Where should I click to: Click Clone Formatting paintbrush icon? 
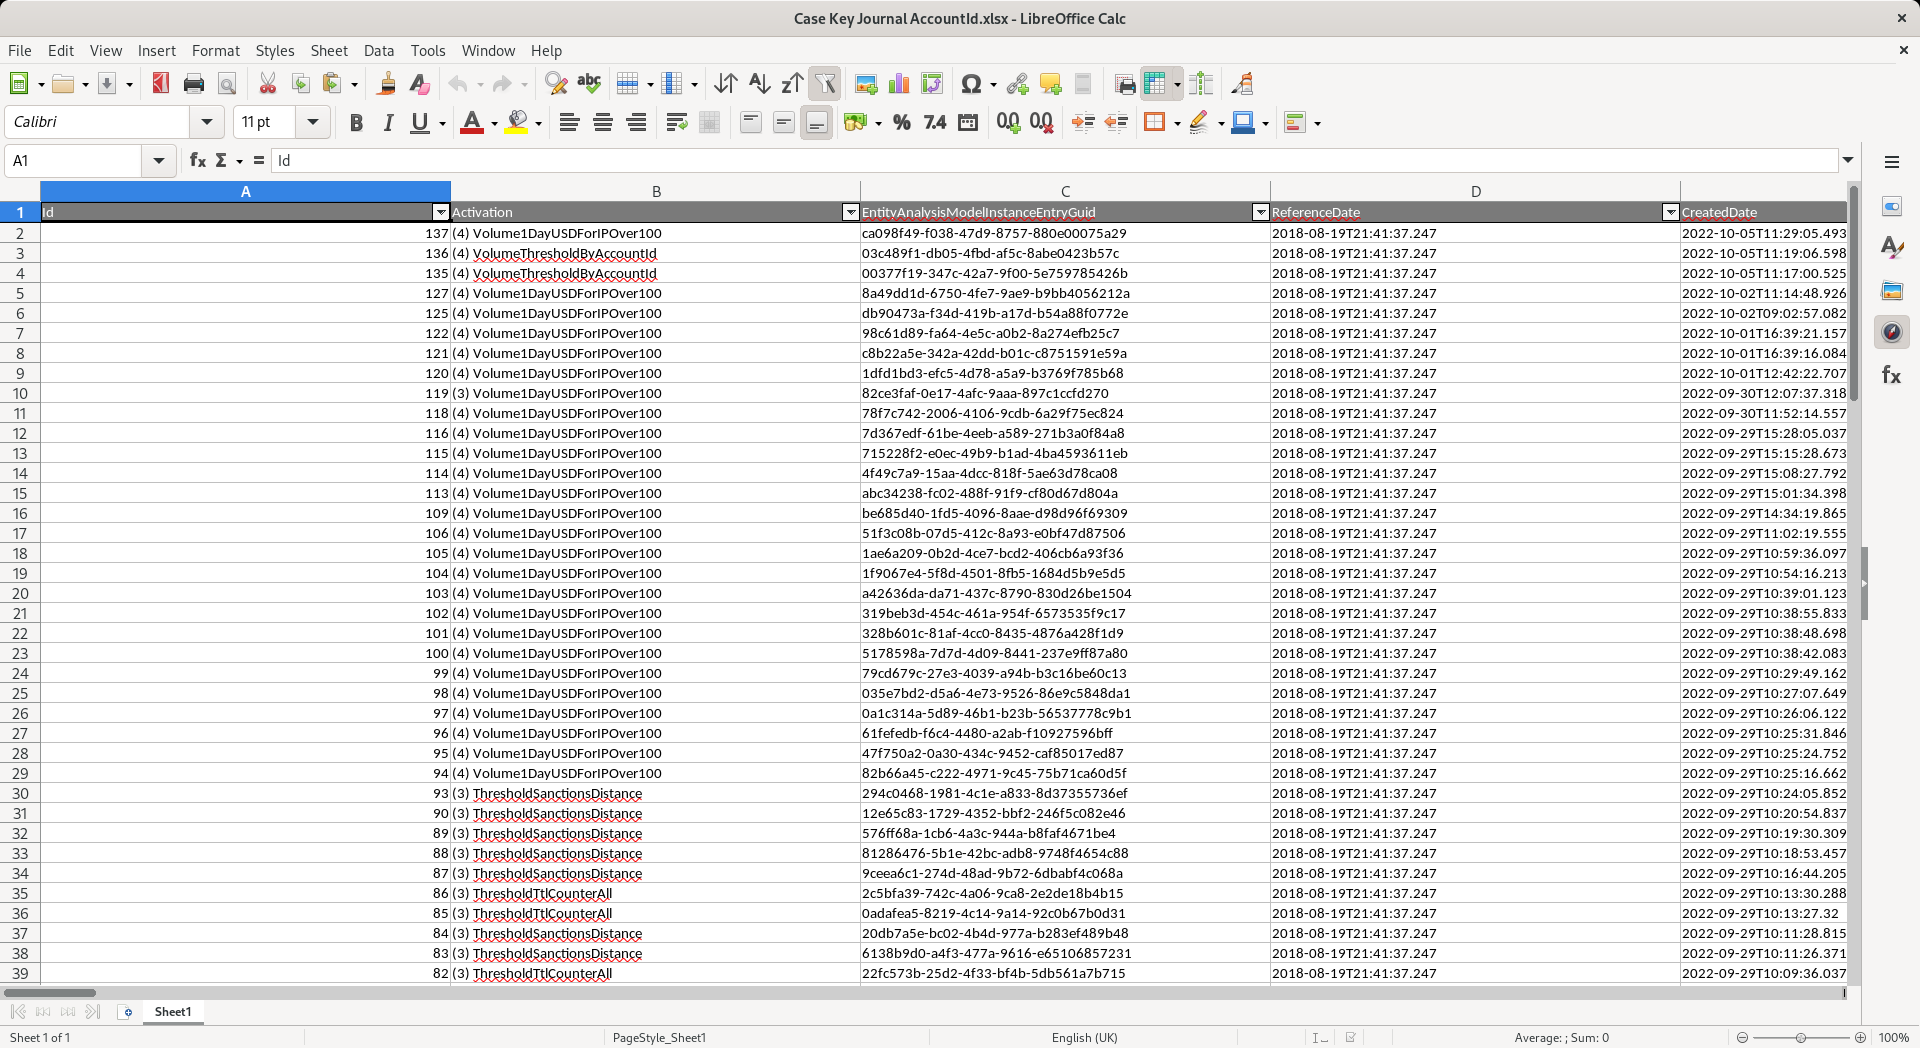386,84
